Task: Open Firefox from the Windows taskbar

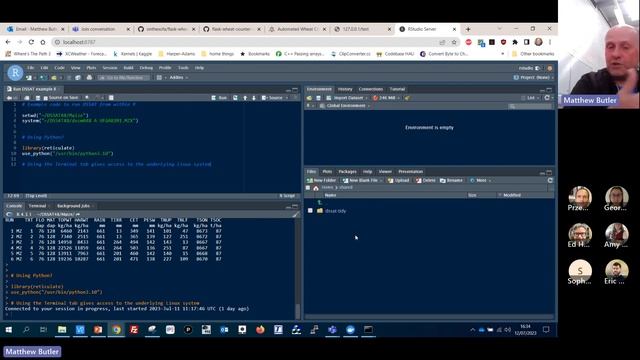Action: pyautogui.click(x=260, y=330)
